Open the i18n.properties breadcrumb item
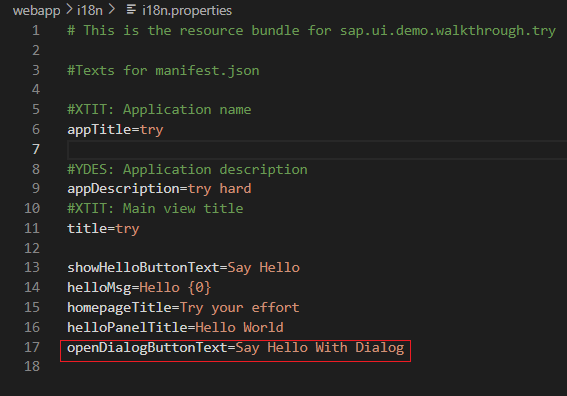Viewport: 567px width, 396px height. click(187, 10)
